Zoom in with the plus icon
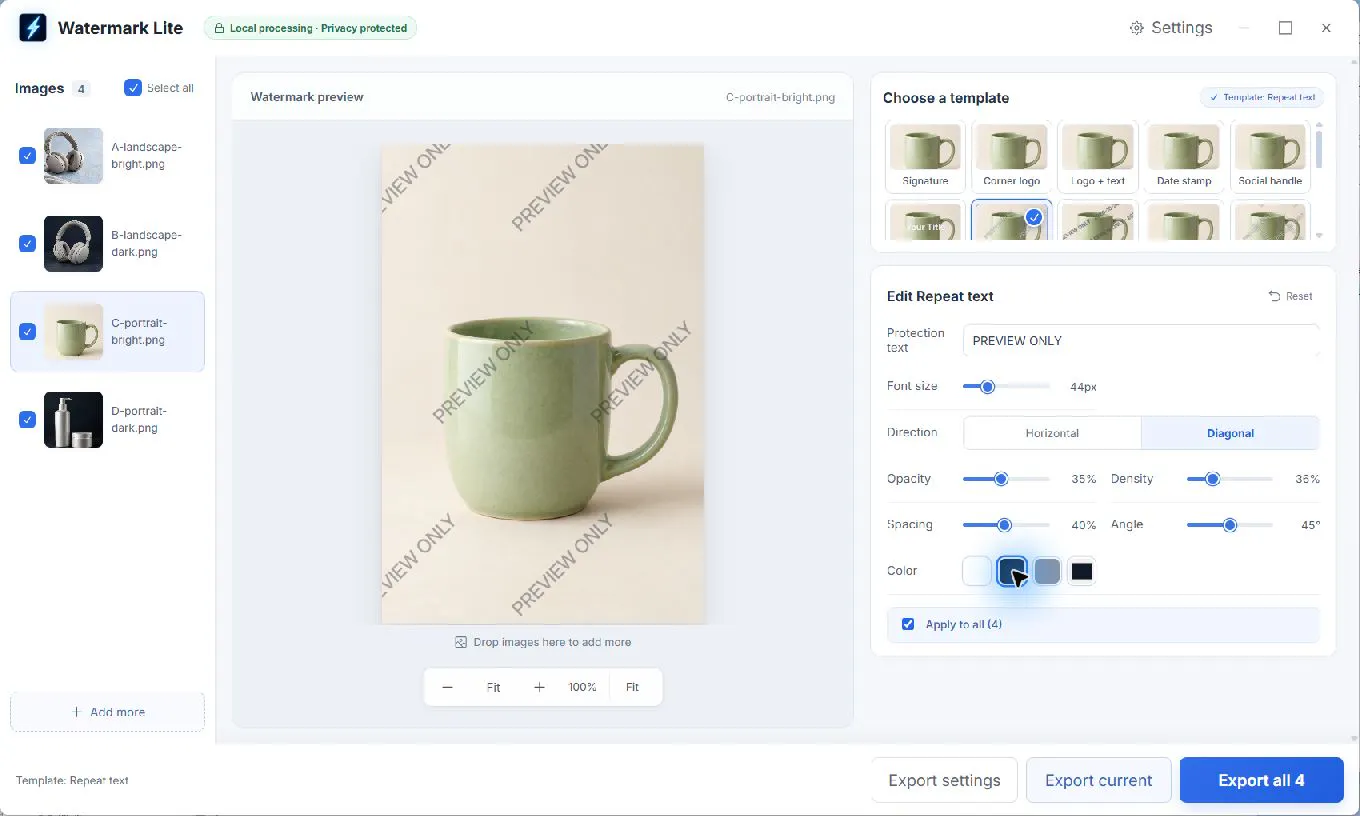Image resolution: width=1360 pixels, height=816 pixels. click(539, 687)
